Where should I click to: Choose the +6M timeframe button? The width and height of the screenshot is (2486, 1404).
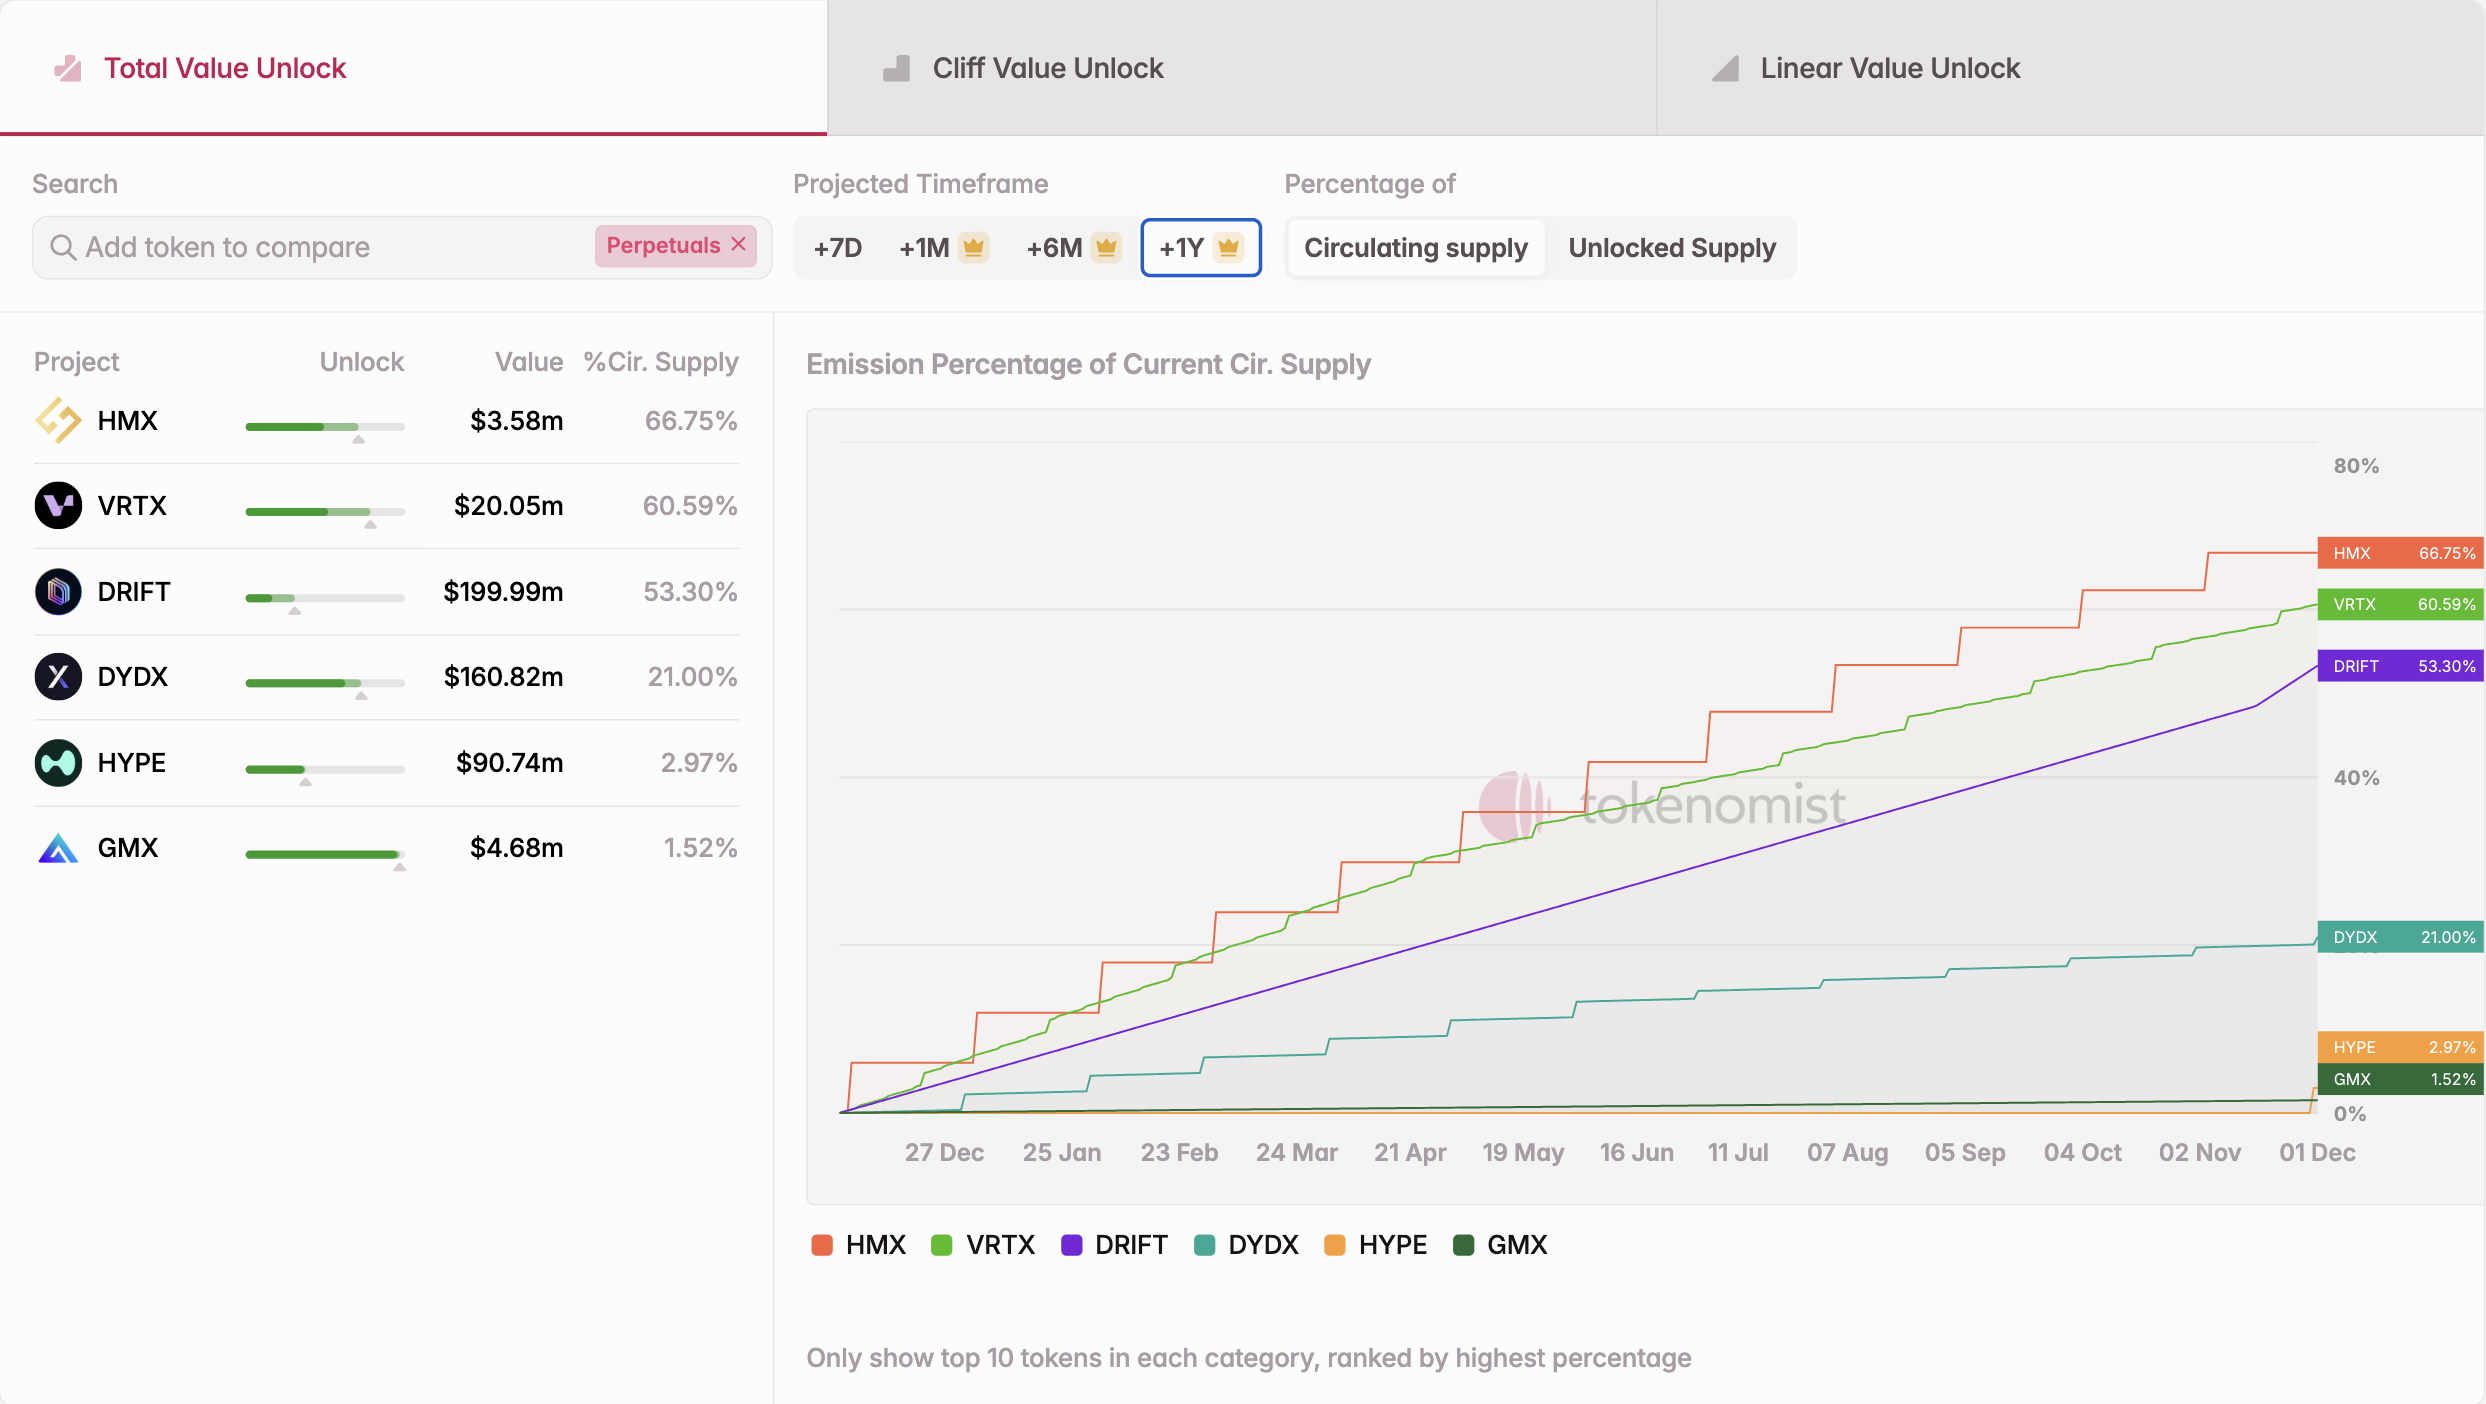click(1054, 248)
